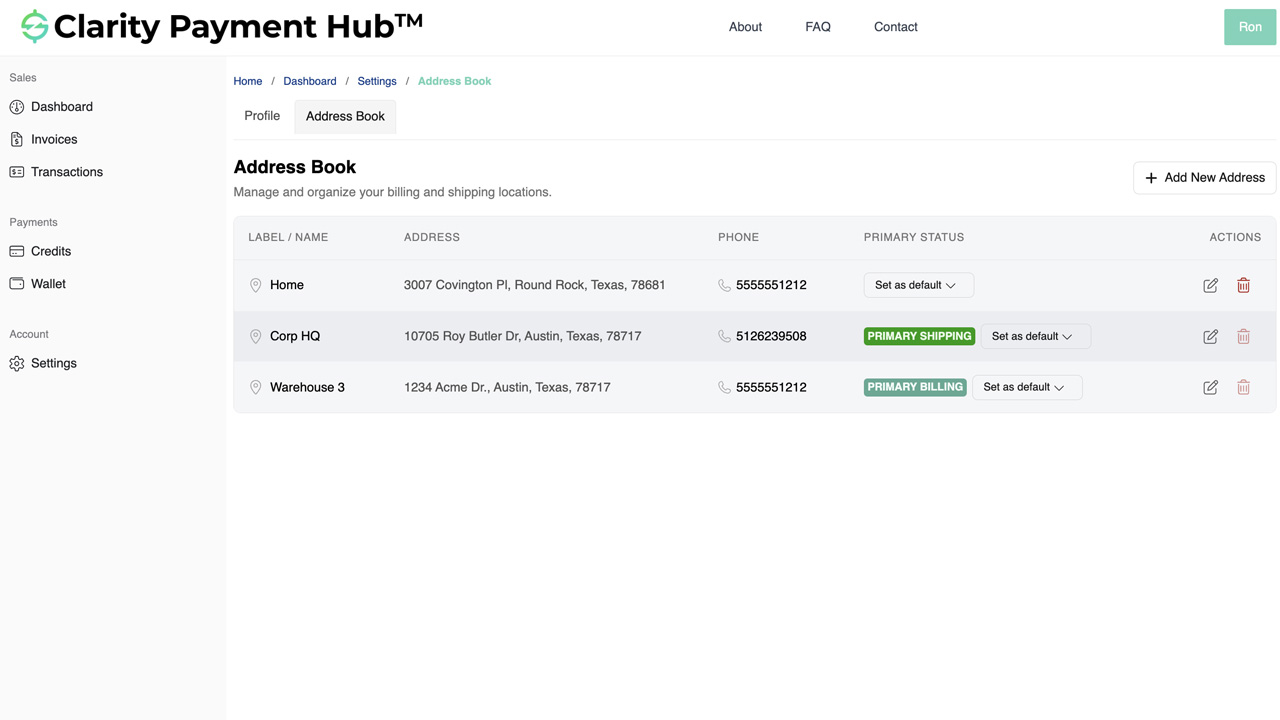The width and height of the screenshot is (1280, 720).
Task: Click the phone icon beside 5126239508
Action: pos(723,336)
